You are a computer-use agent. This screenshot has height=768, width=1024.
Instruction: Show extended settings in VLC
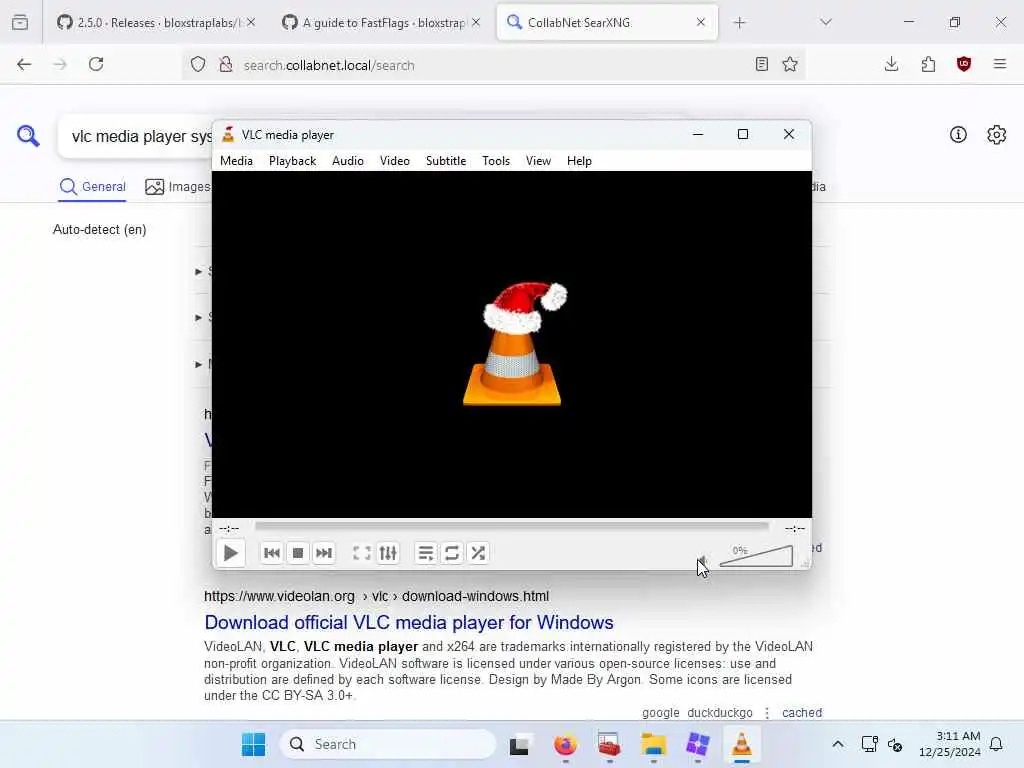[388, 553]
